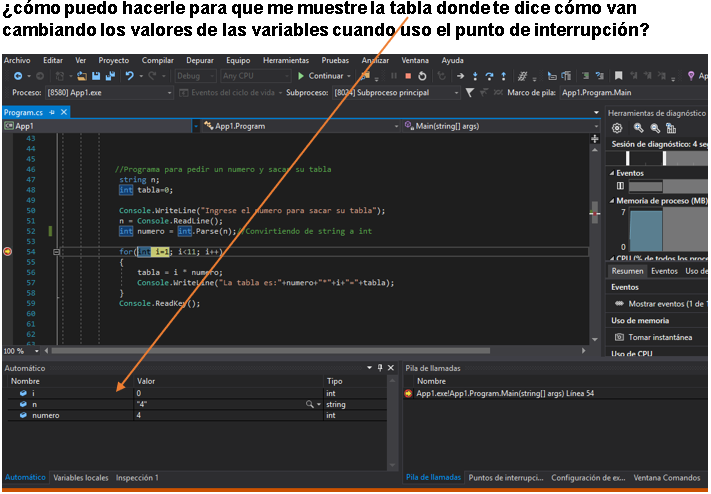The width and height of the screenshot is (711, 494).
Task: Switch to the Eventos tab in diagnostics
Action: (664, 271)
